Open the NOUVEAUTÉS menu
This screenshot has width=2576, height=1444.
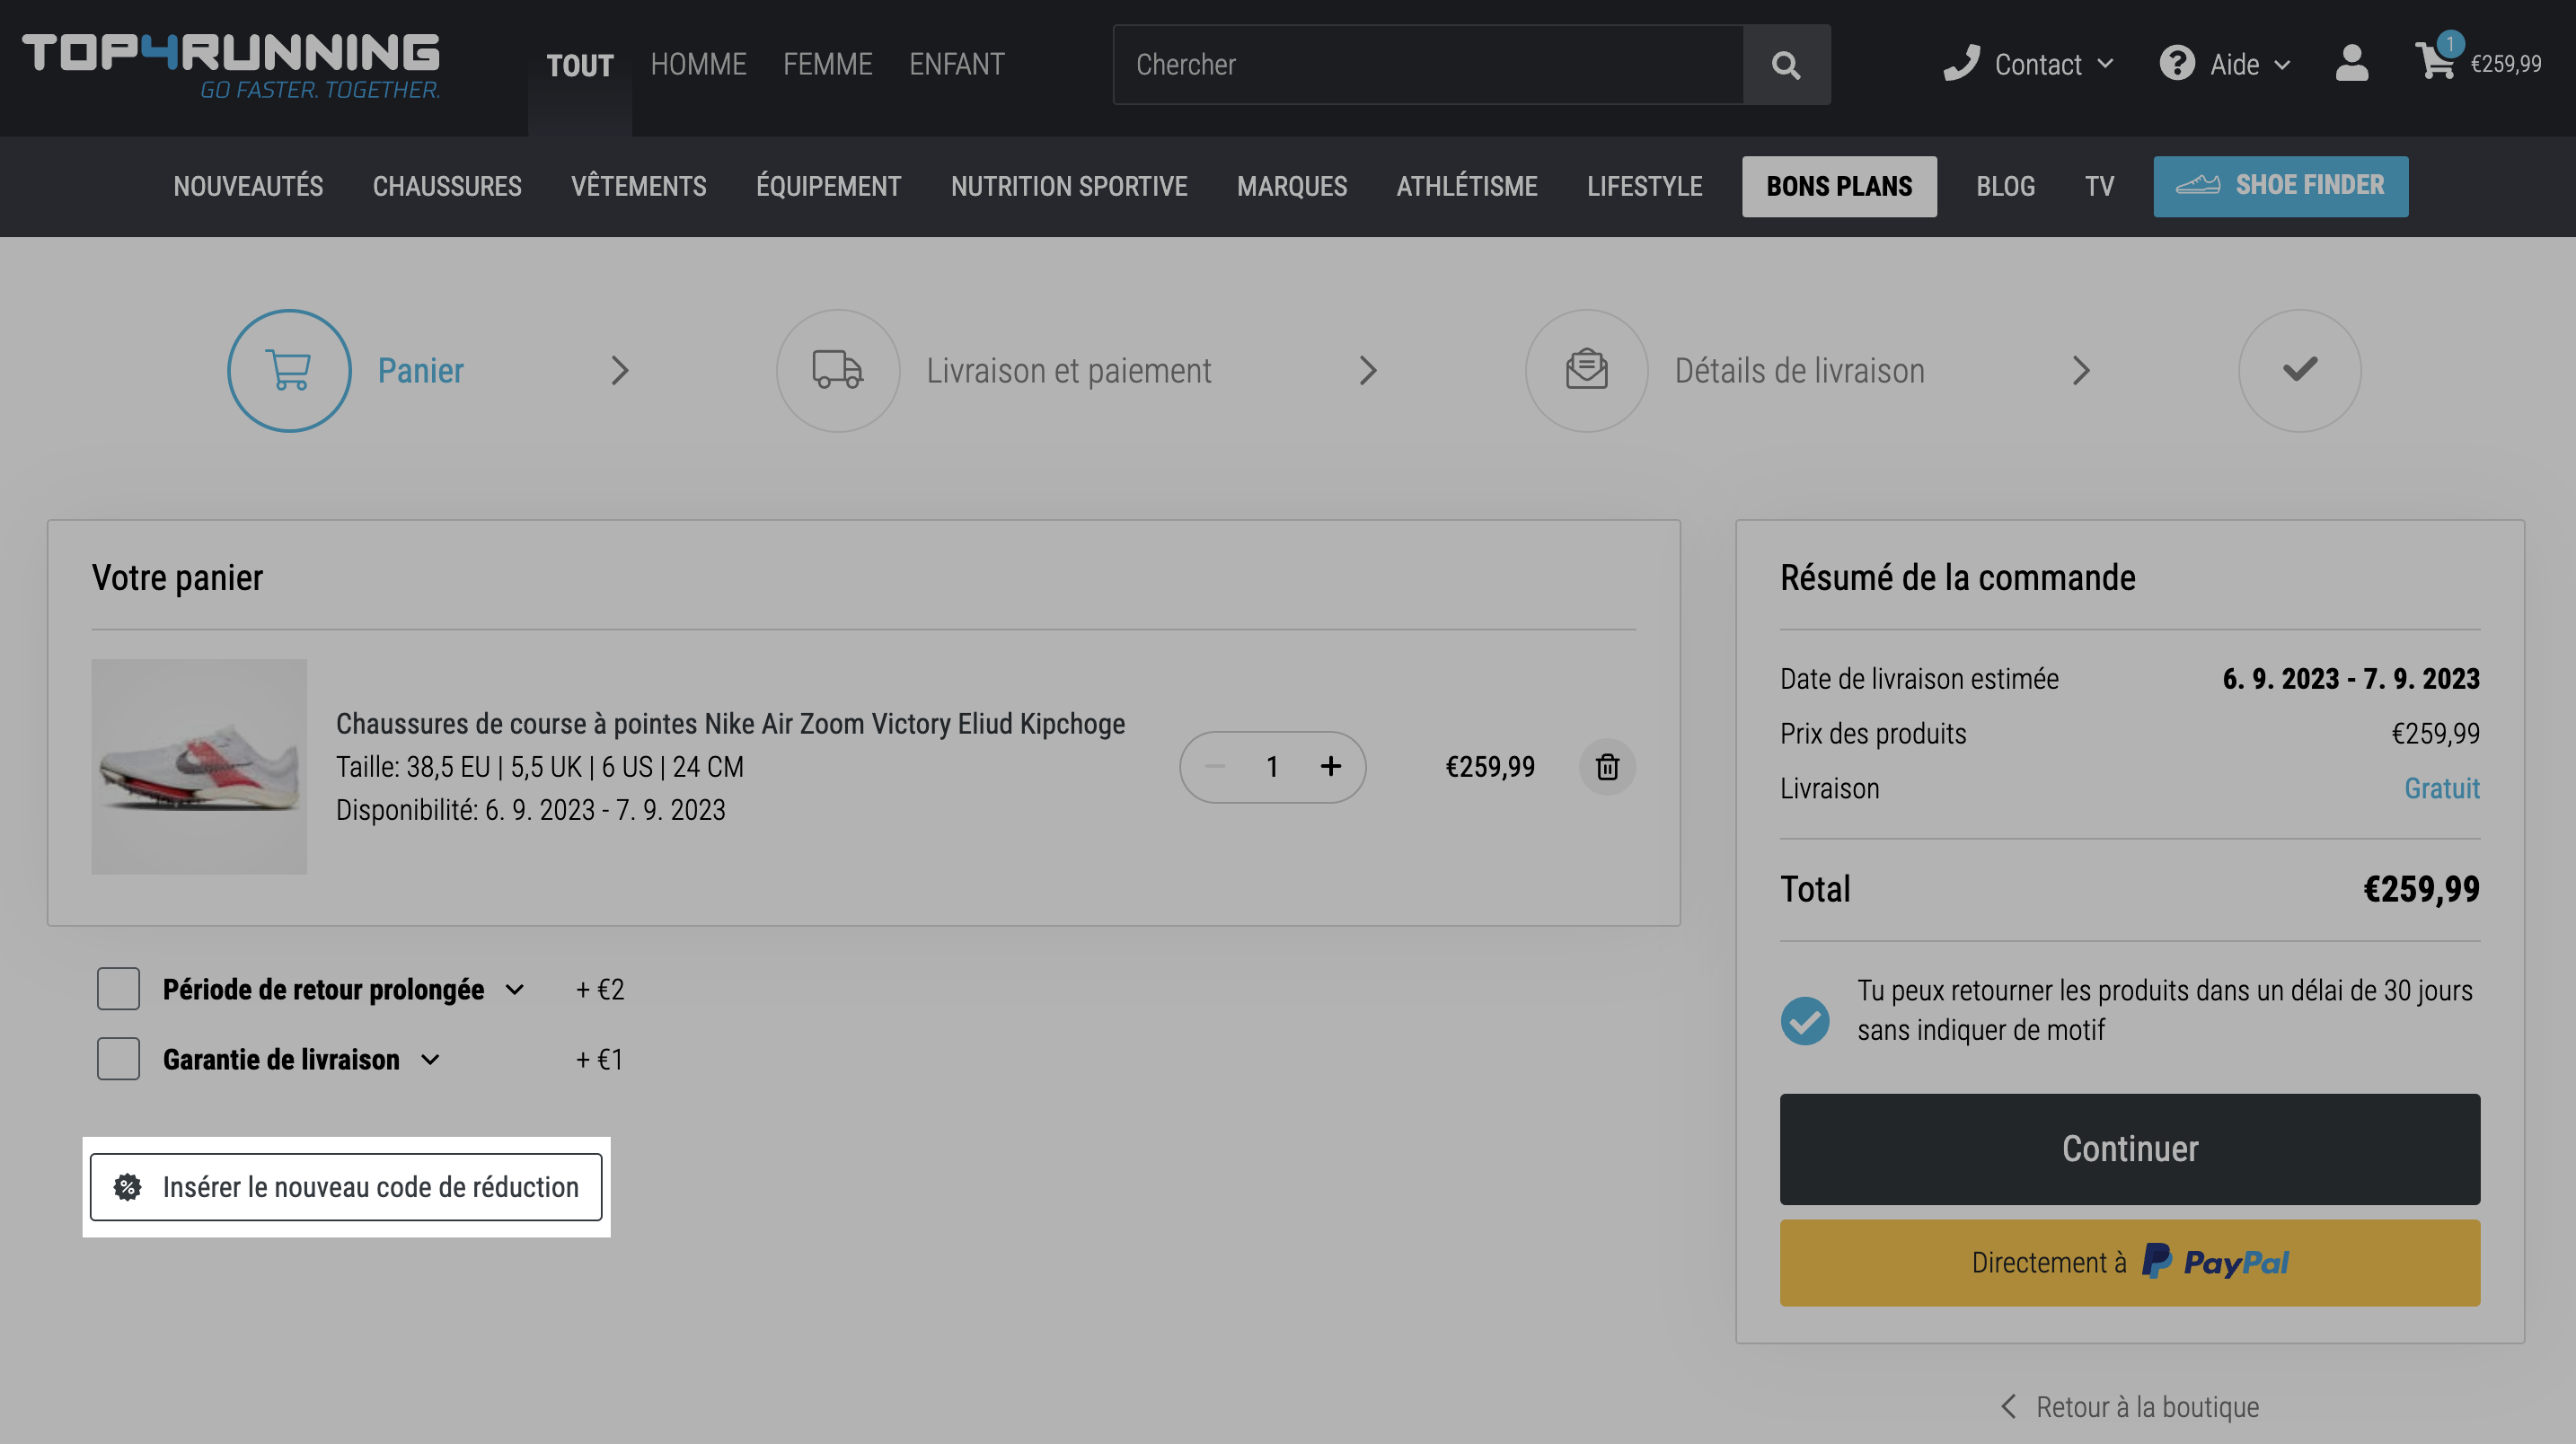[248, 186]
